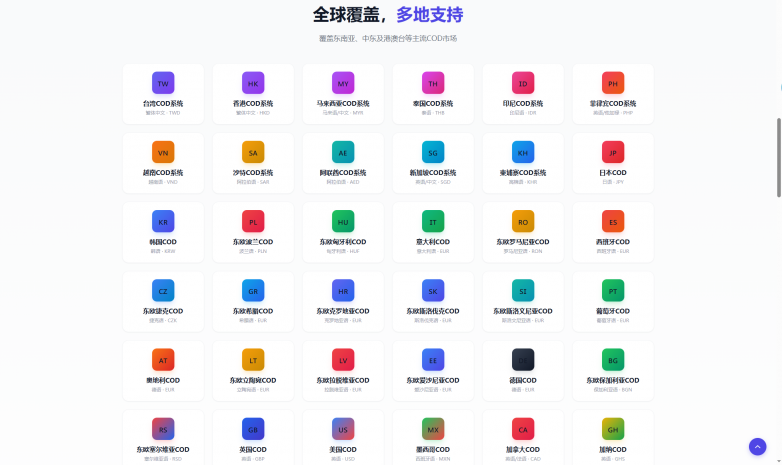Click the 美国COD label

click(x=343, y=450)
